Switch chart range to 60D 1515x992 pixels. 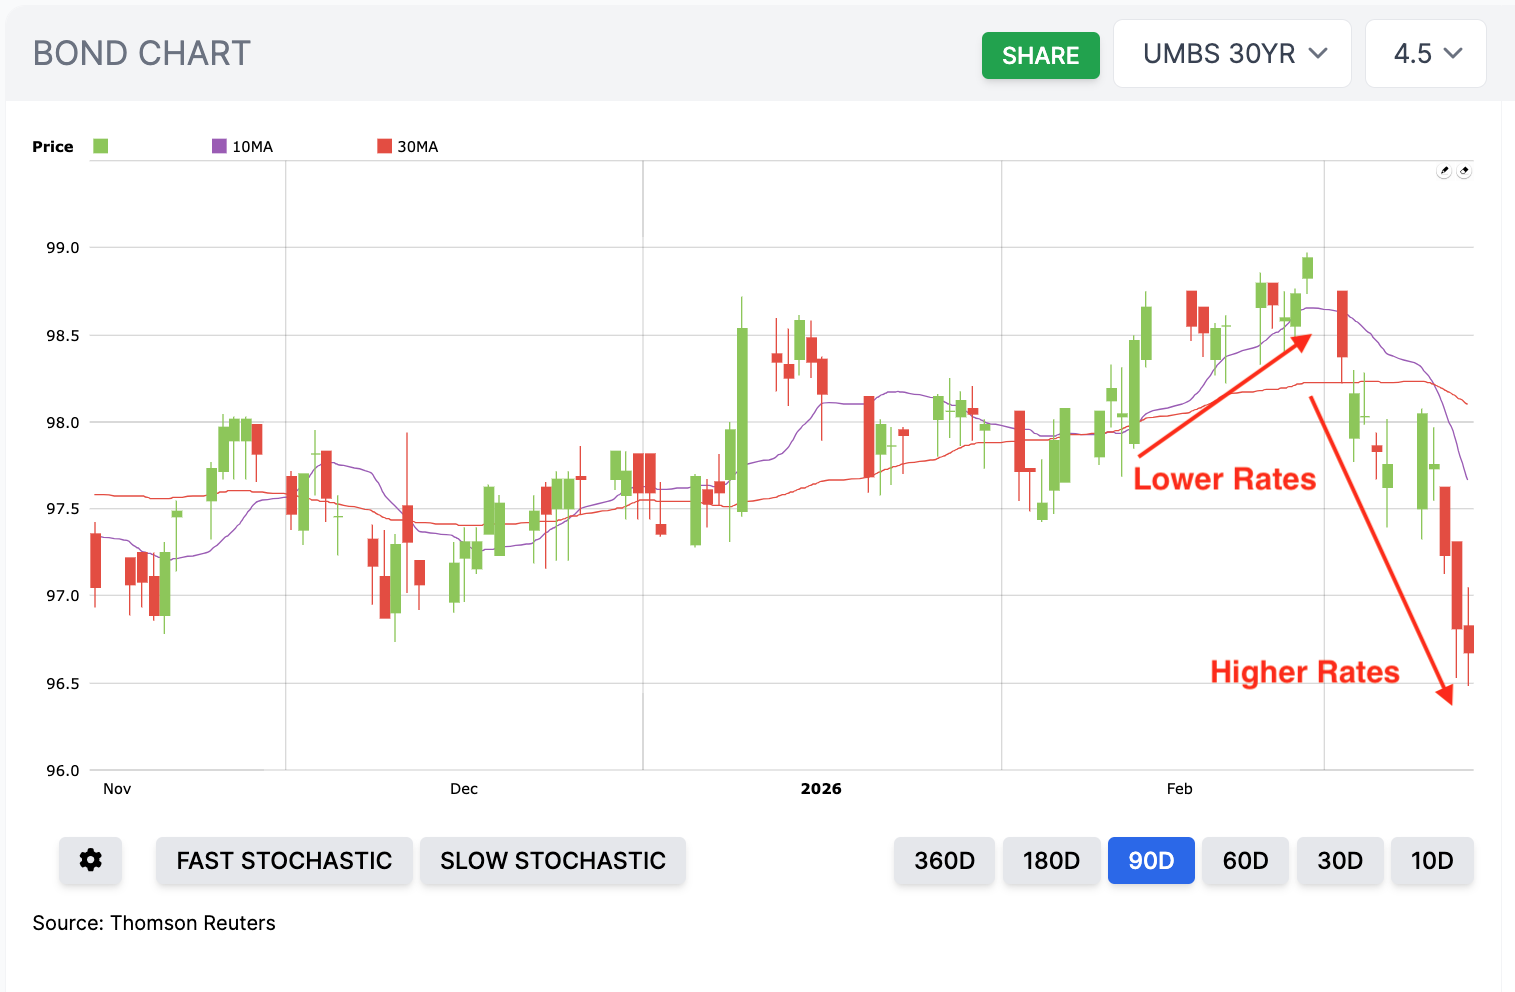[x=1245, y=860]
